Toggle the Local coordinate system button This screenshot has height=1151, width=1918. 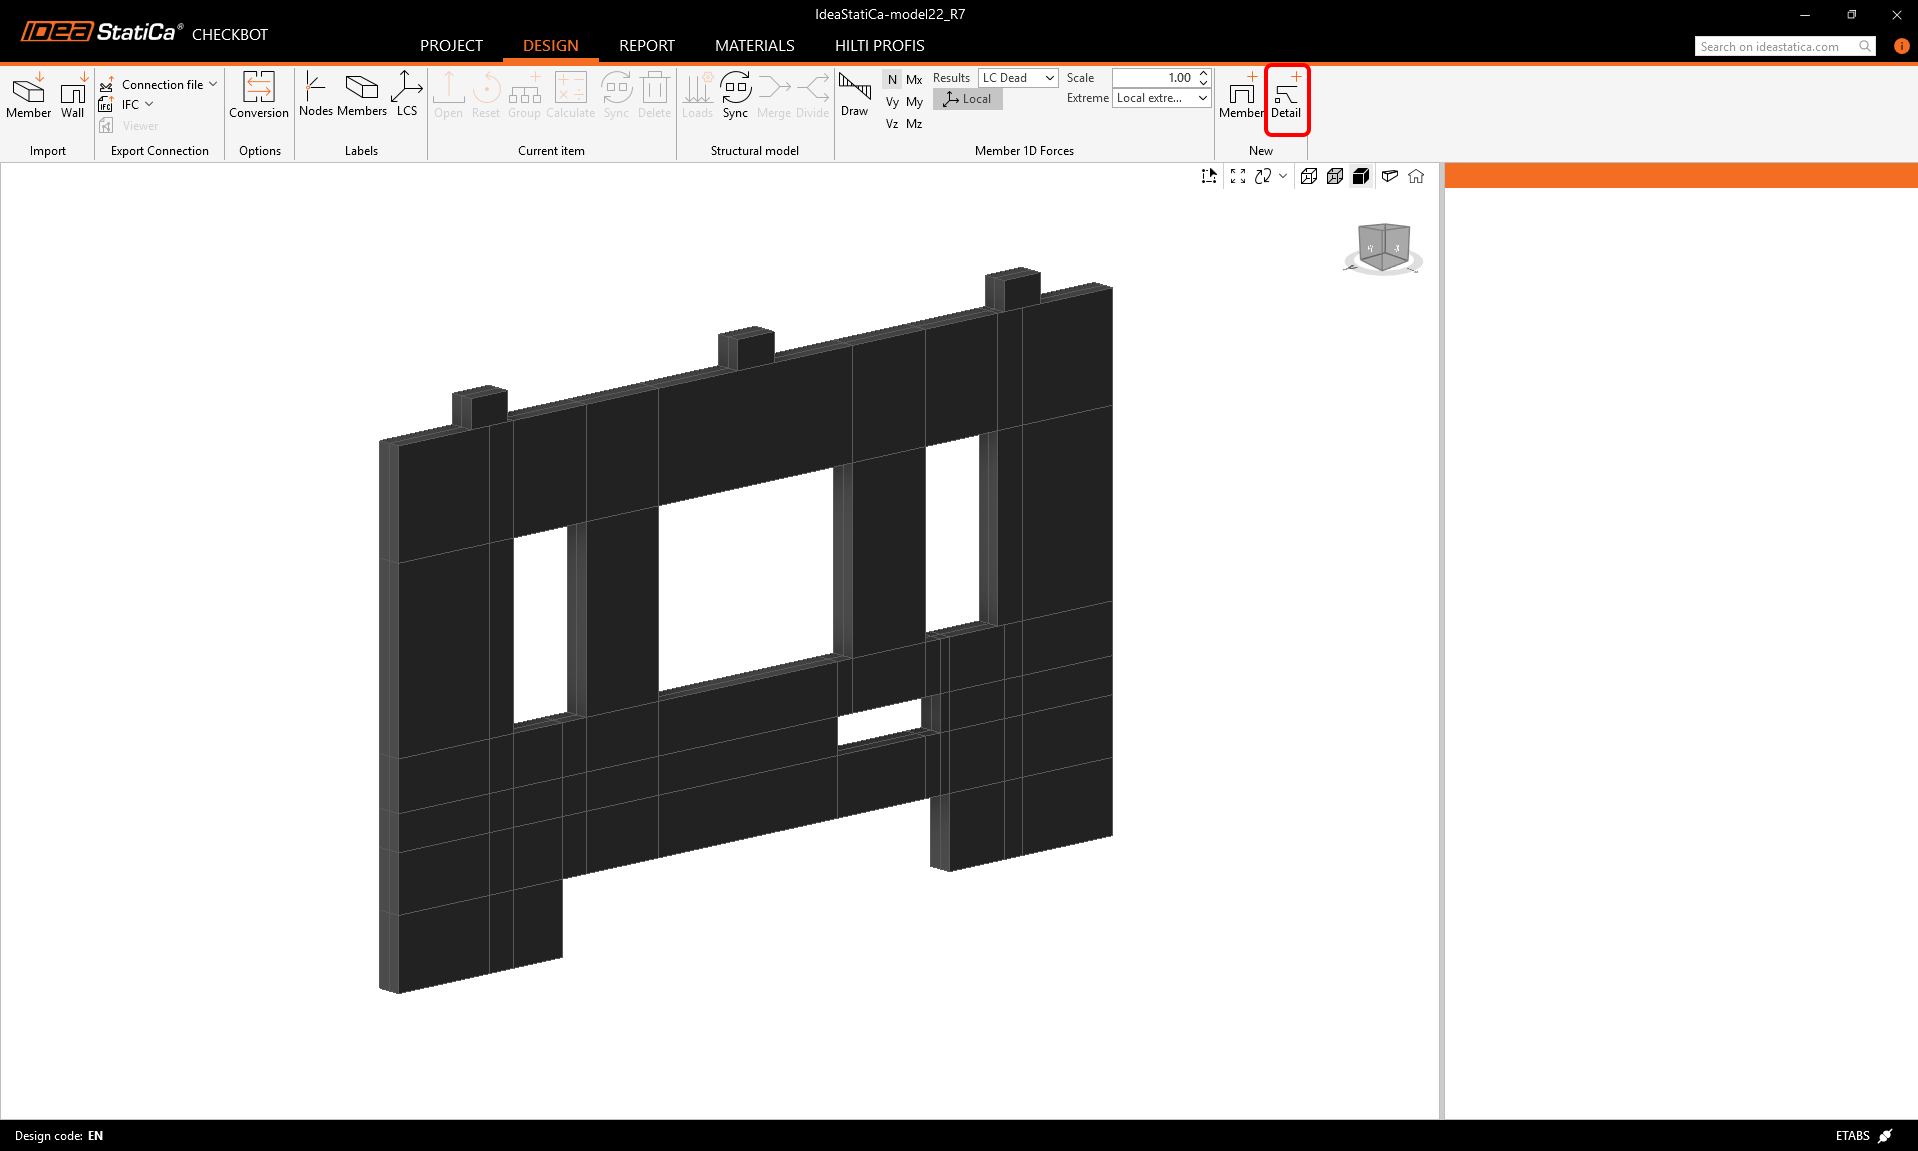tap(967, 99)
